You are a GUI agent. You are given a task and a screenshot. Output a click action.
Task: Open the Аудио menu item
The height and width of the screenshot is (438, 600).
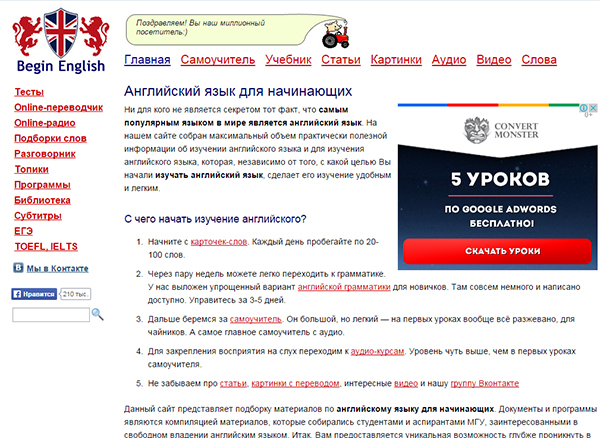(447, 60)
